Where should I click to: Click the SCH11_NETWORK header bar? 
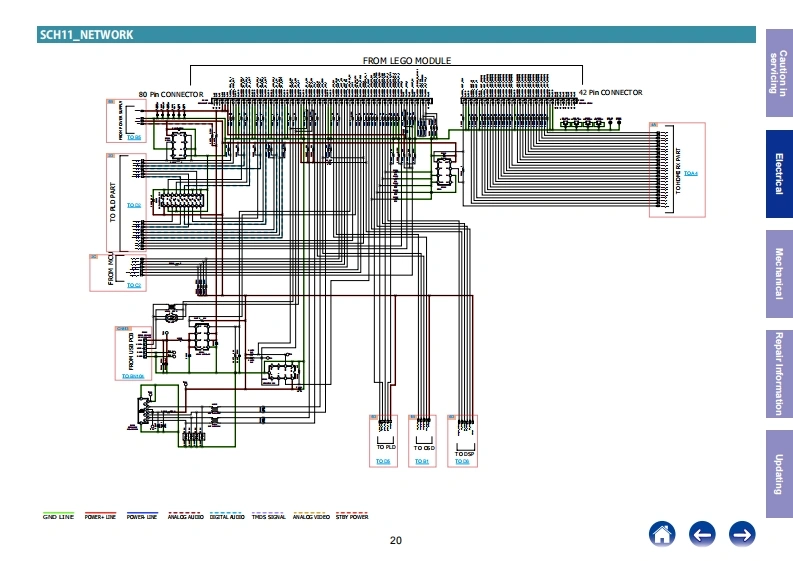[396, 34]
